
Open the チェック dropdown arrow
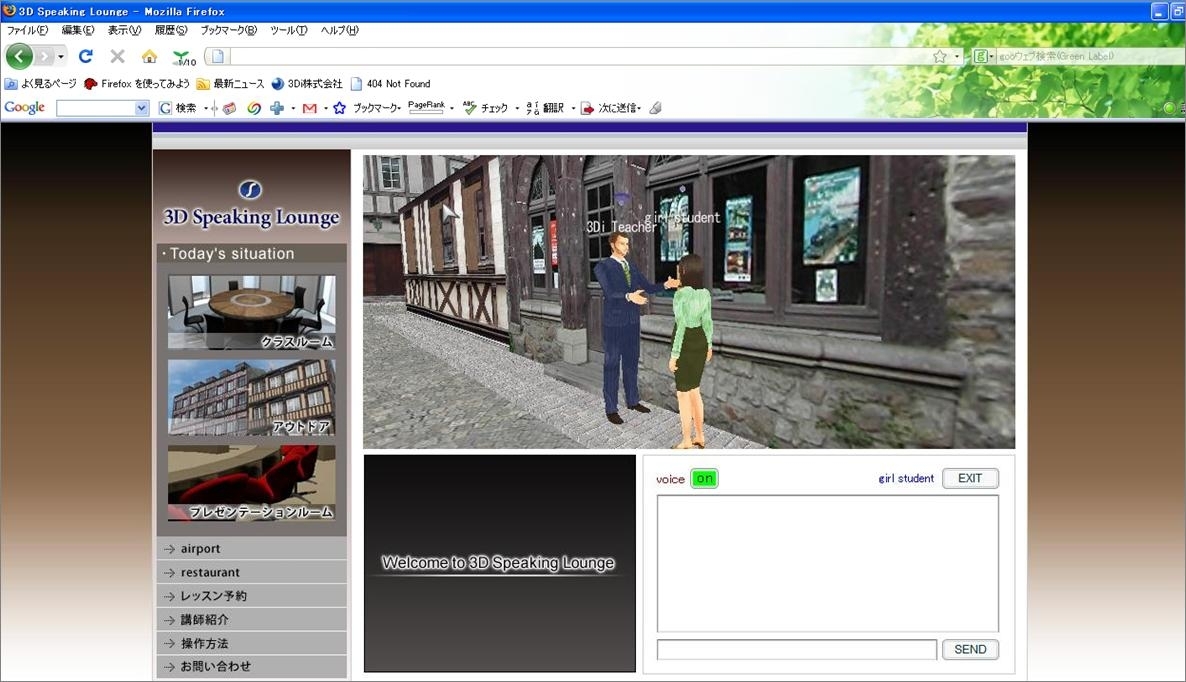click(517, 108)
